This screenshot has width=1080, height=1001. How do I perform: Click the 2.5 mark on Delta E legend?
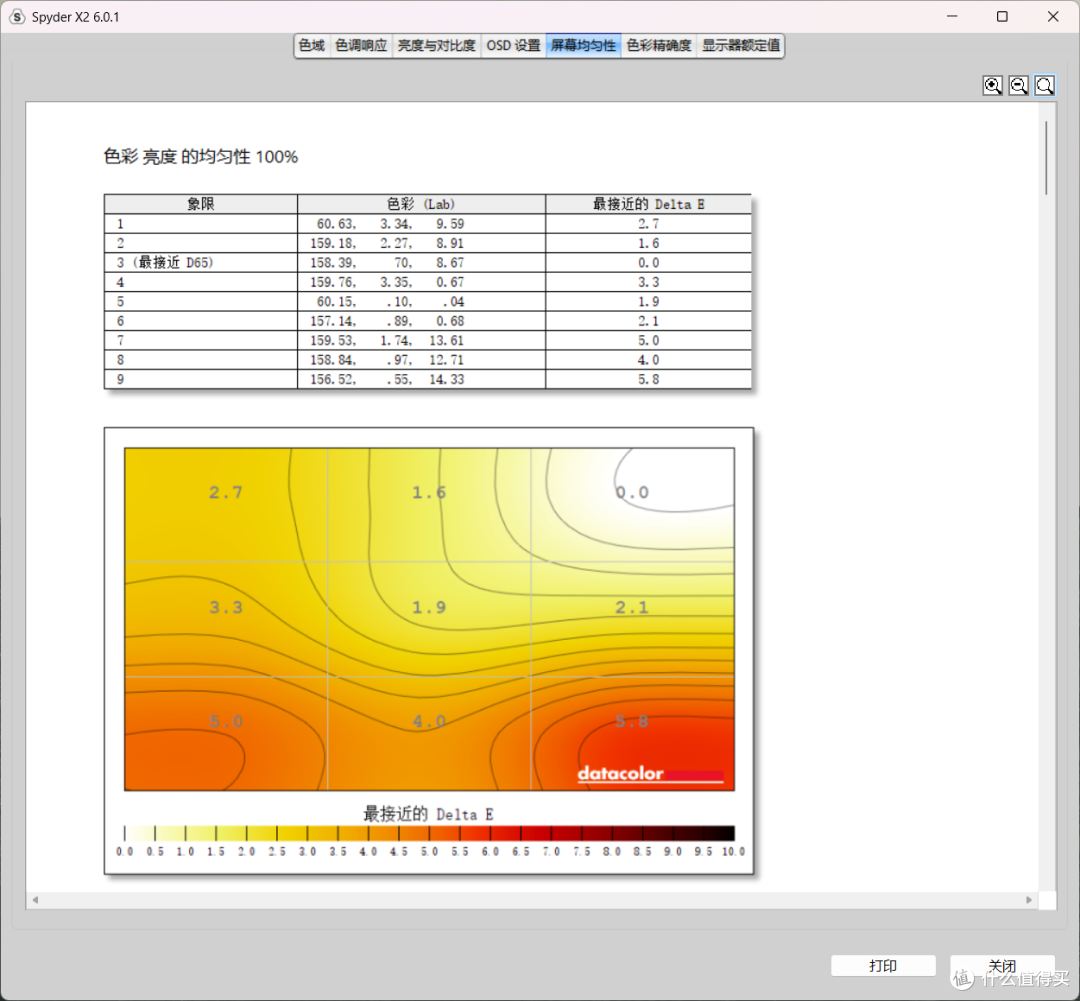click(x=277, y=852)
